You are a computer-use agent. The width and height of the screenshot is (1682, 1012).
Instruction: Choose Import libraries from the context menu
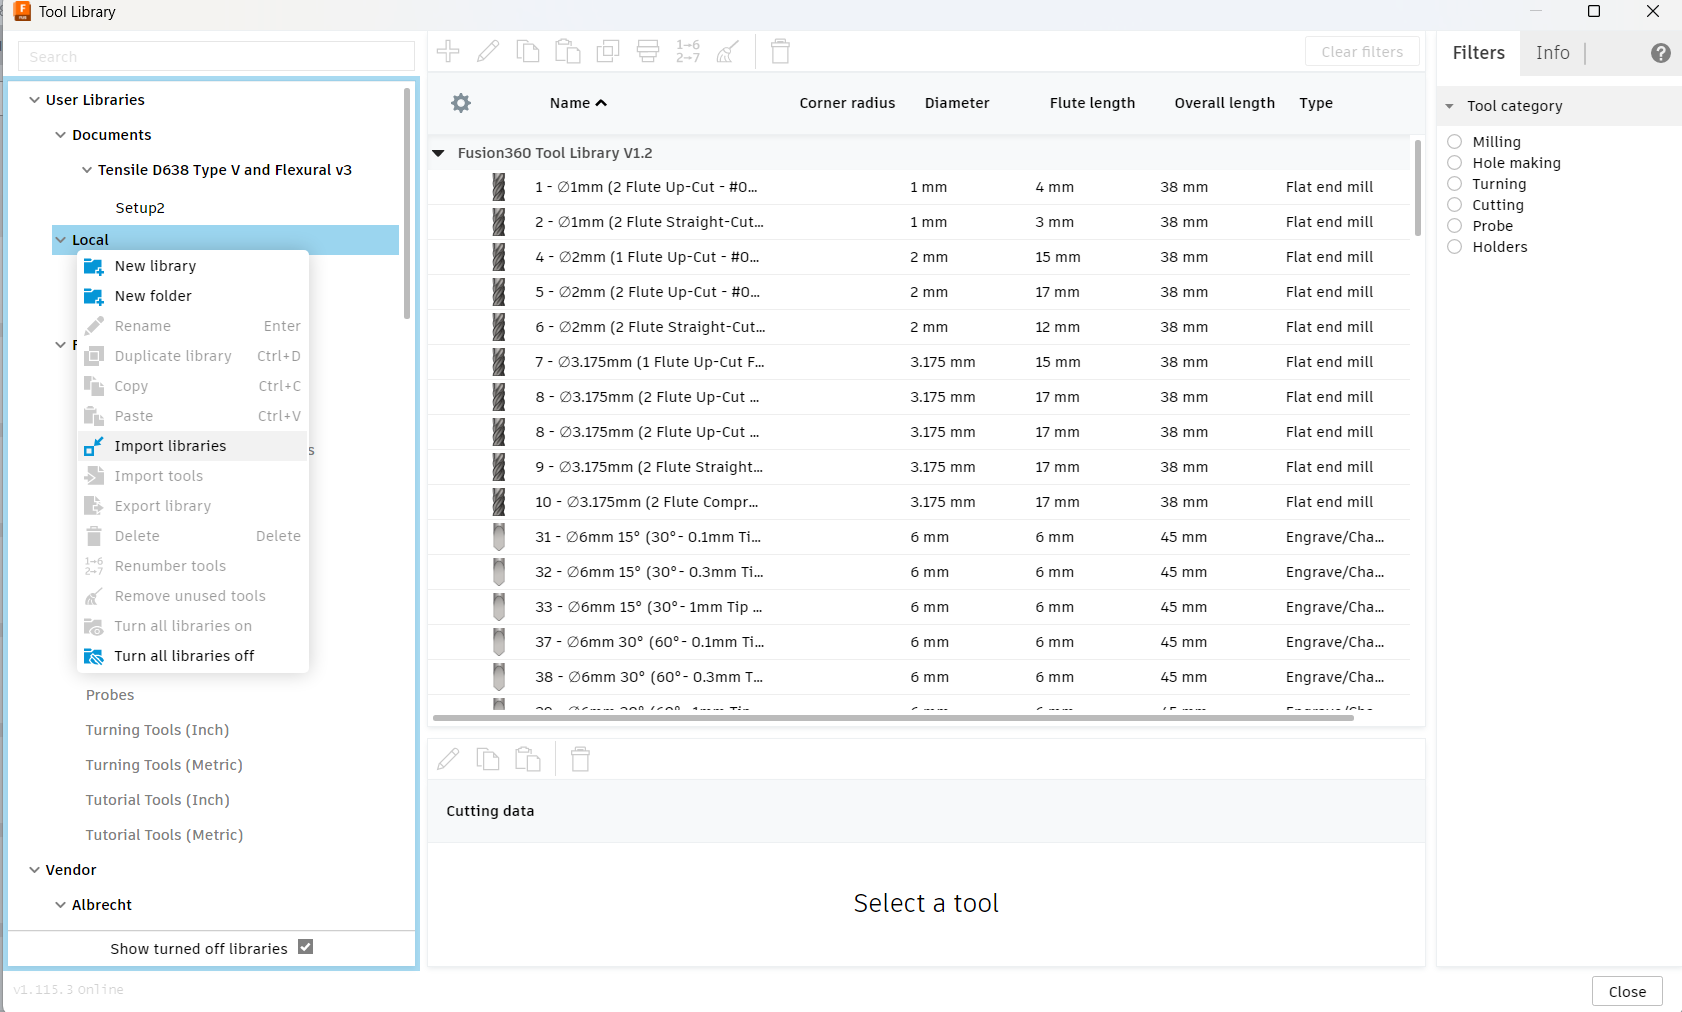193,446
